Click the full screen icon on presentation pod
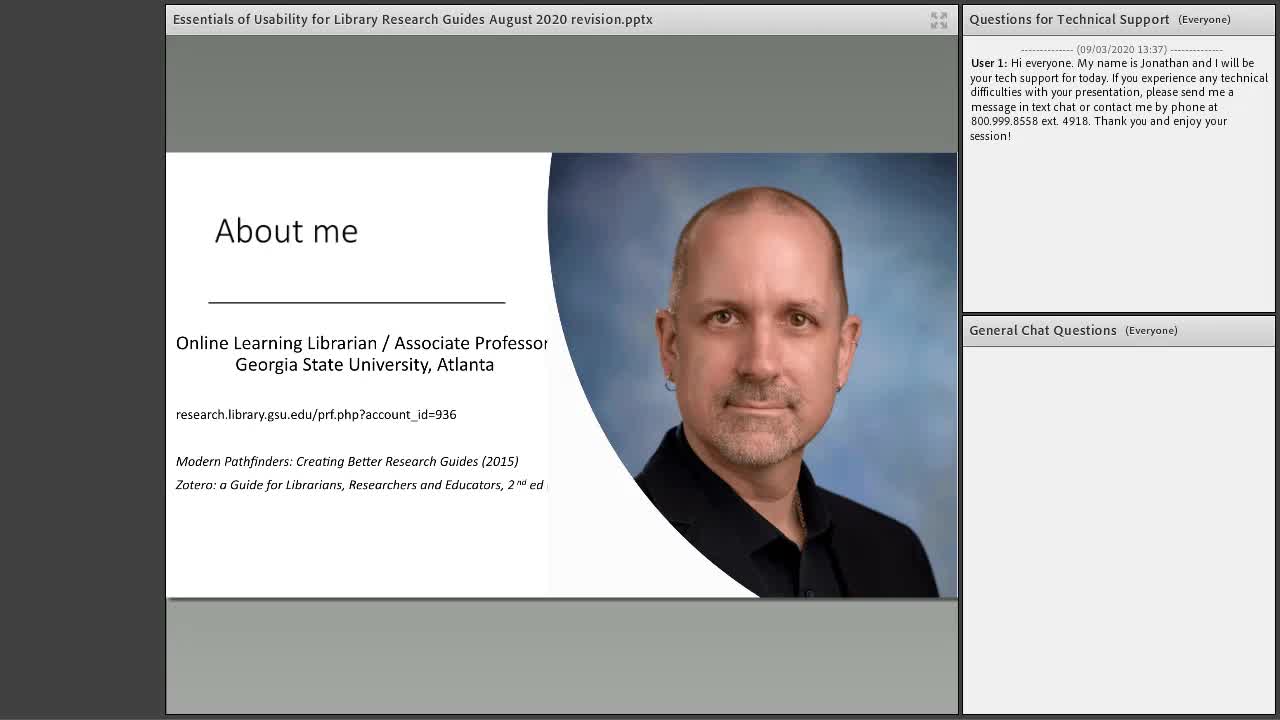Viewport: 1280px width, 720px height. (938, 20)
